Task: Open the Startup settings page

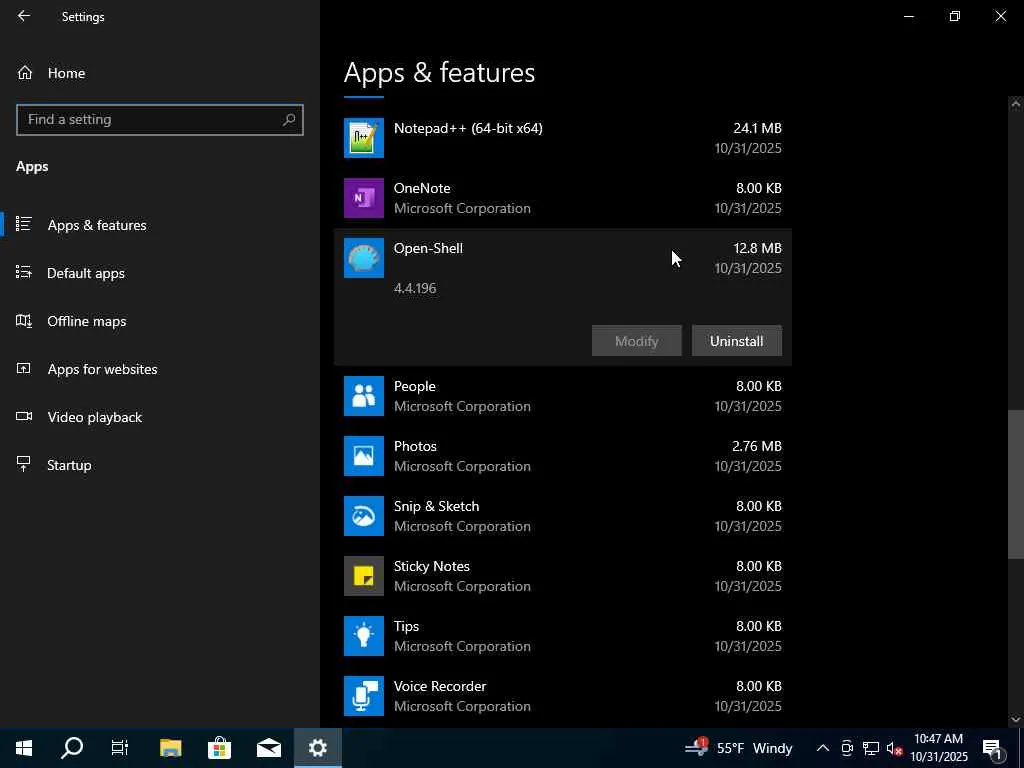Action: click(x=69, y=465)
